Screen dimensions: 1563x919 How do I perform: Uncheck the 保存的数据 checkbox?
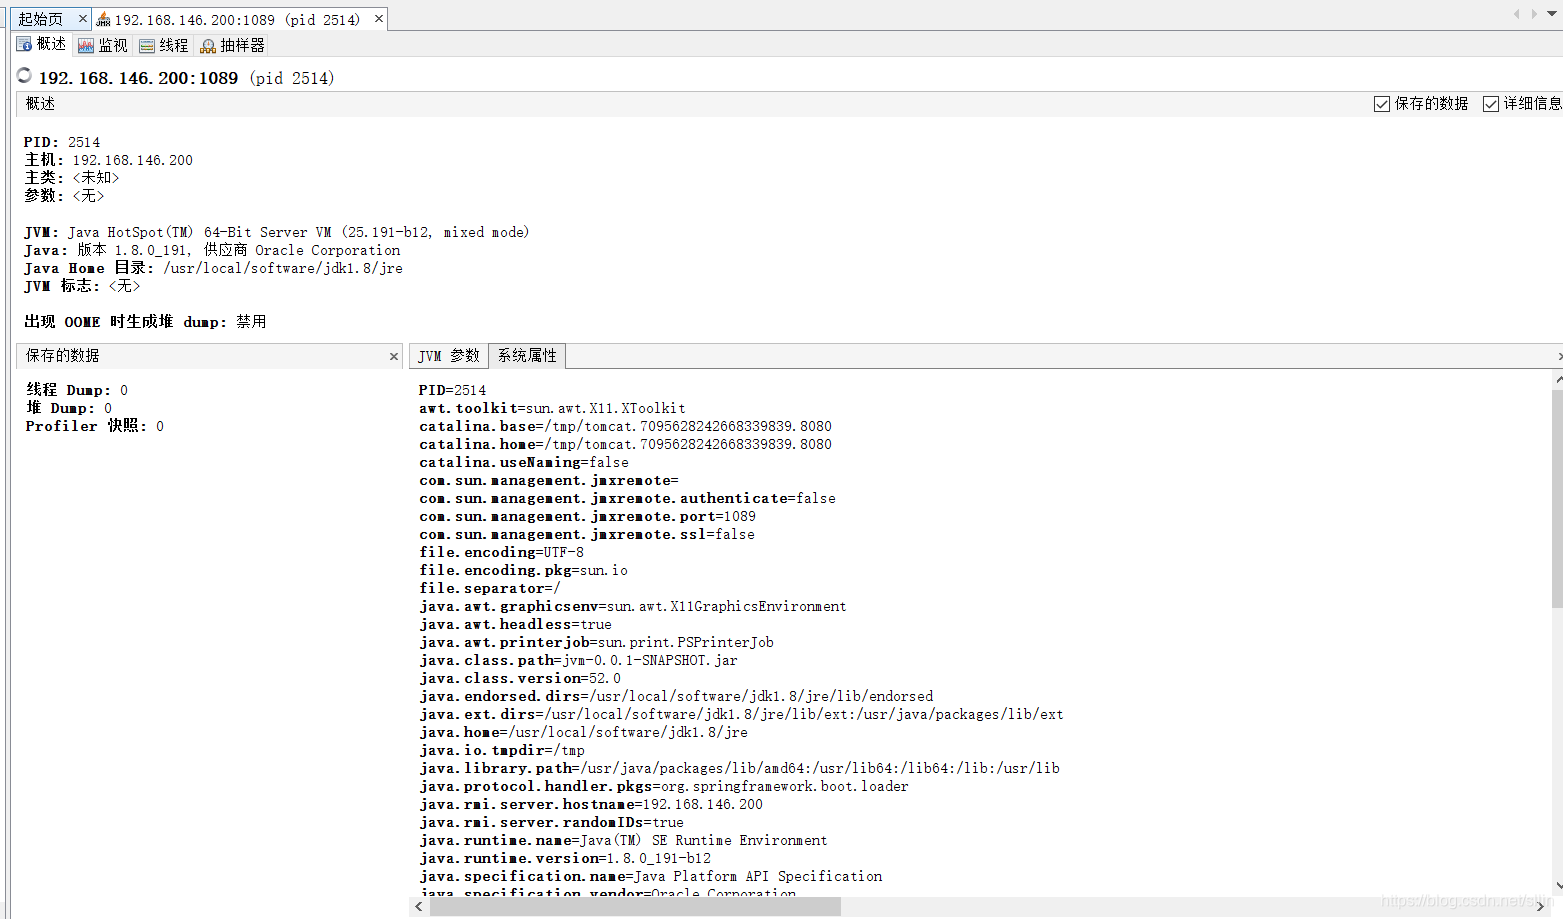pos(1382,104)
